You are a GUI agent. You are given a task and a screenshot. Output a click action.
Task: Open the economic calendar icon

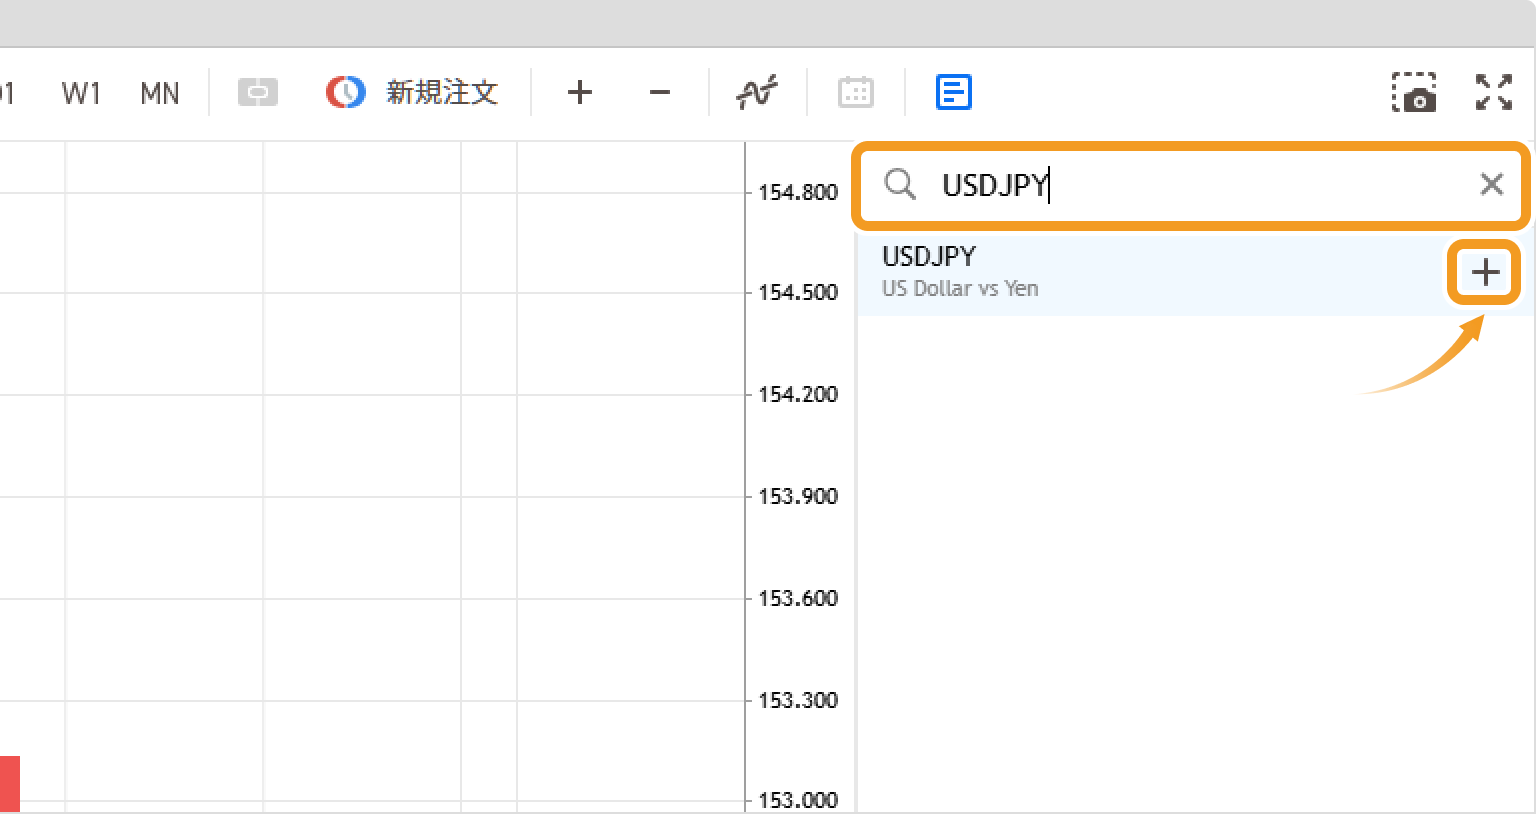[856, 93]
